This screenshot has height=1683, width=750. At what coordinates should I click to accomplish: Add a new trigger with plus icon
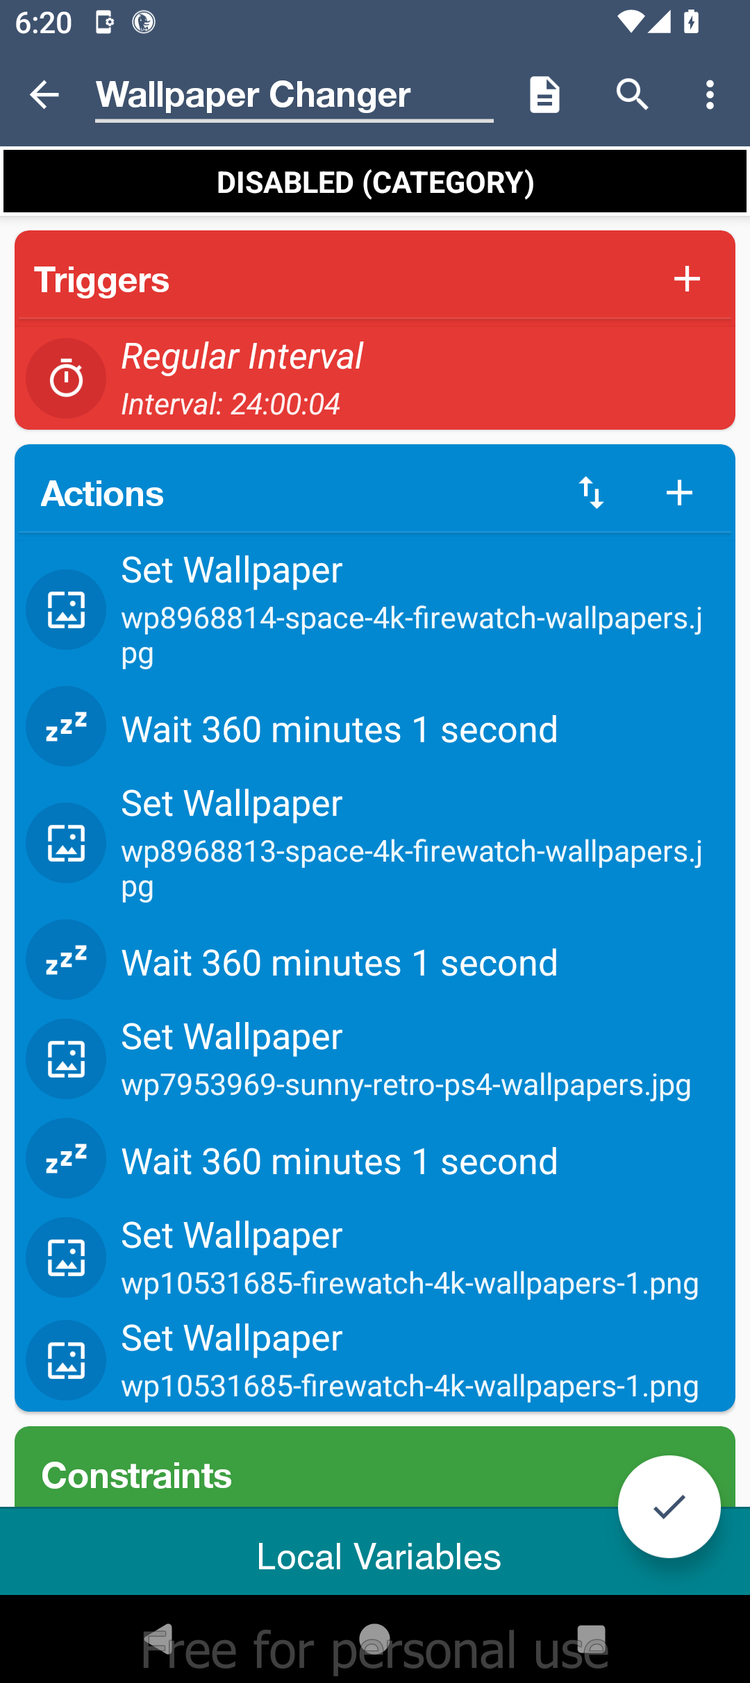click(x=686, y=279)
